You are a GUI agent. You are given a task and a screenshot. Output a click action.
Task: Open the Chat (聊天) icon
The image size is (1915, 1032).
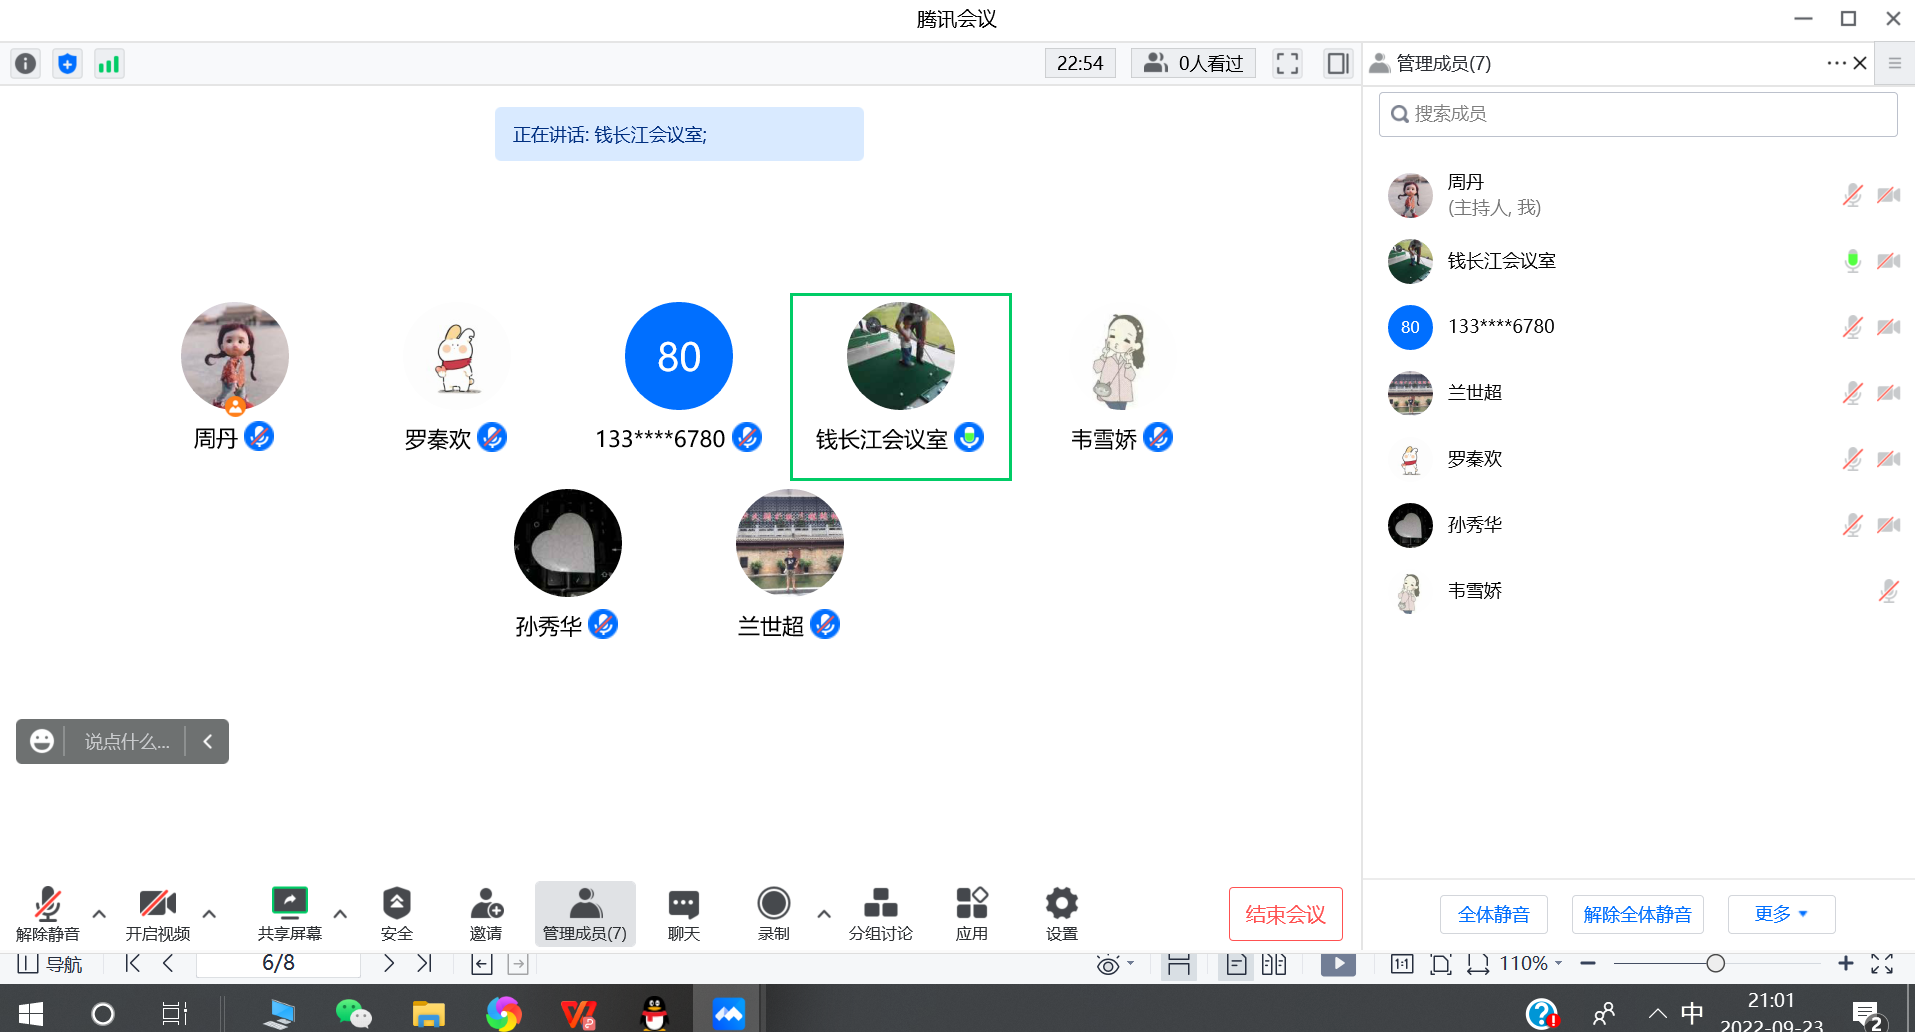pos(684,913)
